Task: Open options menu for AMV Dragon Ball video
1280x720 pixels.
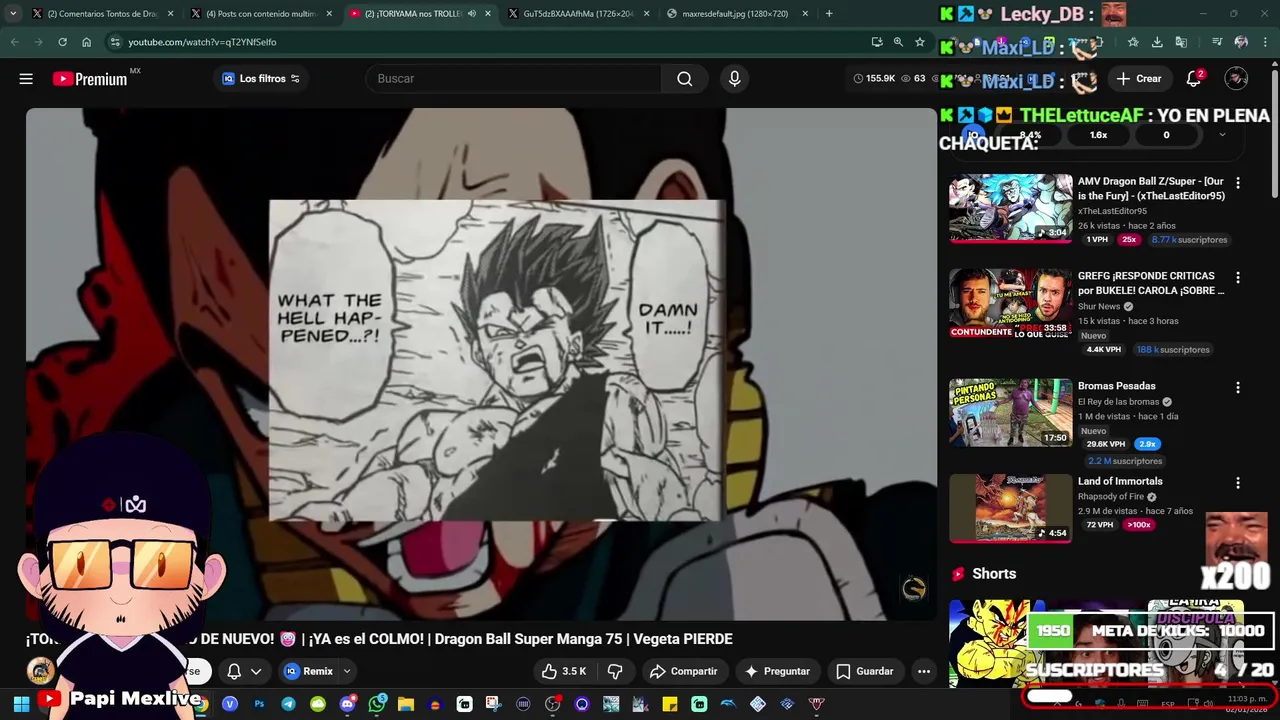Action: point(1238,183)
